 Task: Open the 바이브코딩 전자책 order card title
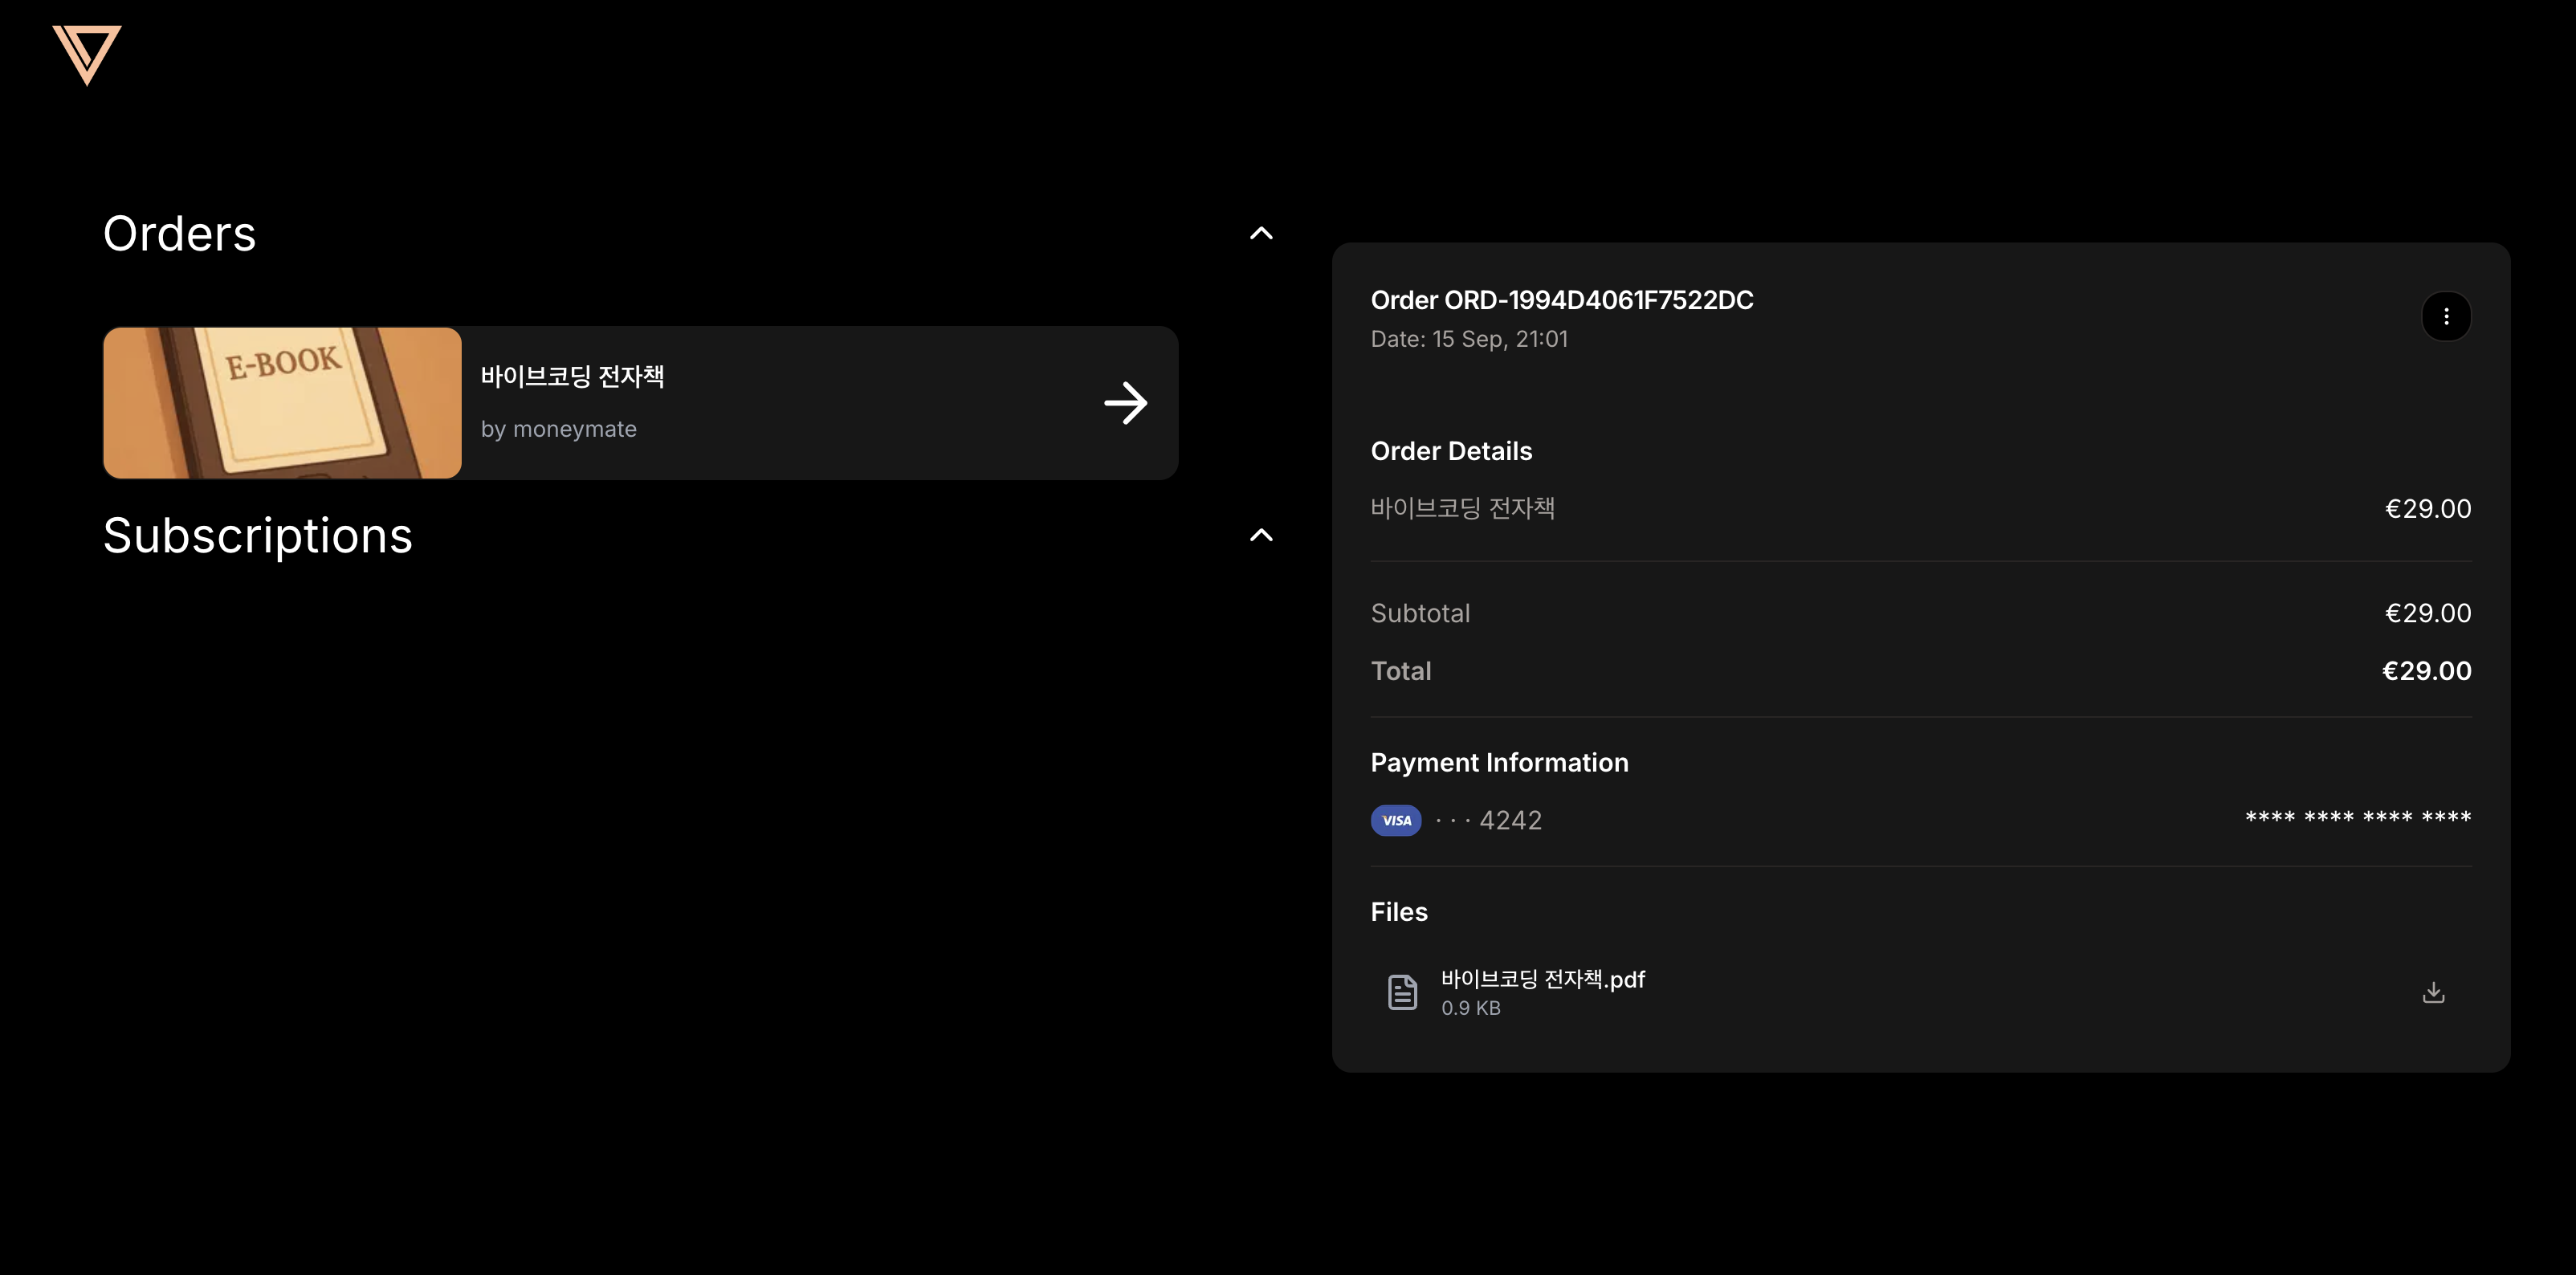[x=572, y=376]
